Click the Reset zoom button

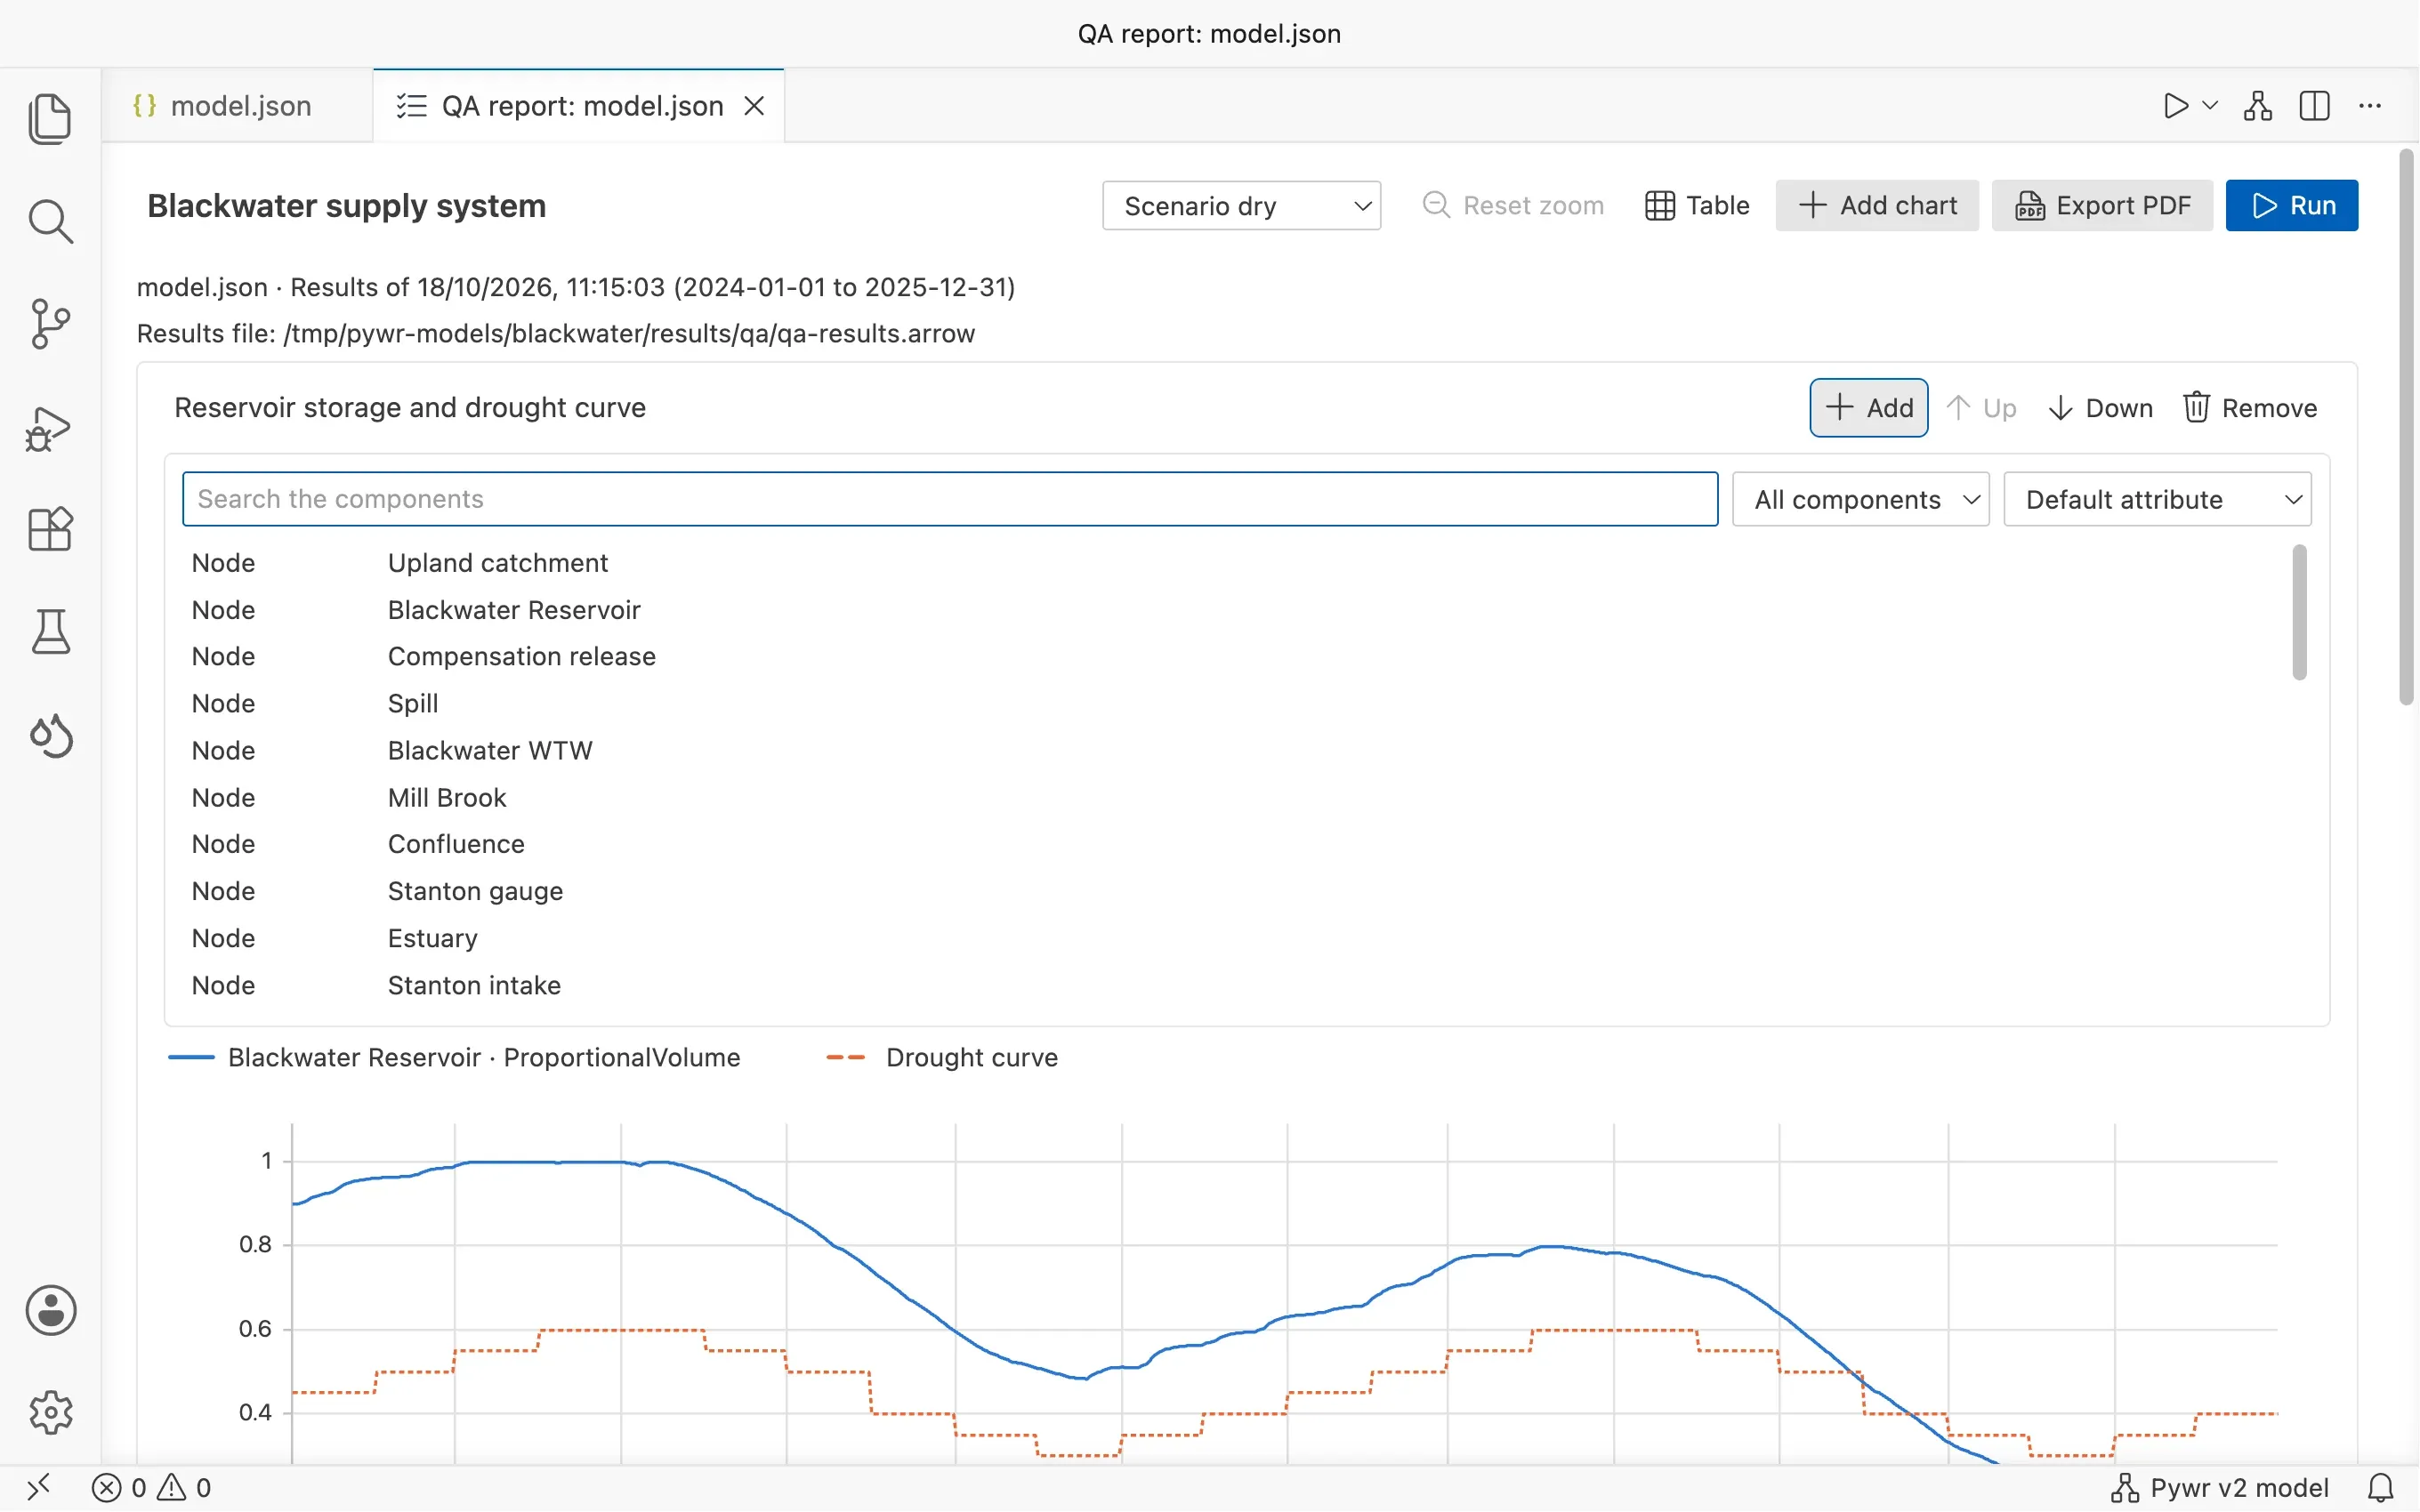coord(1513,206)
